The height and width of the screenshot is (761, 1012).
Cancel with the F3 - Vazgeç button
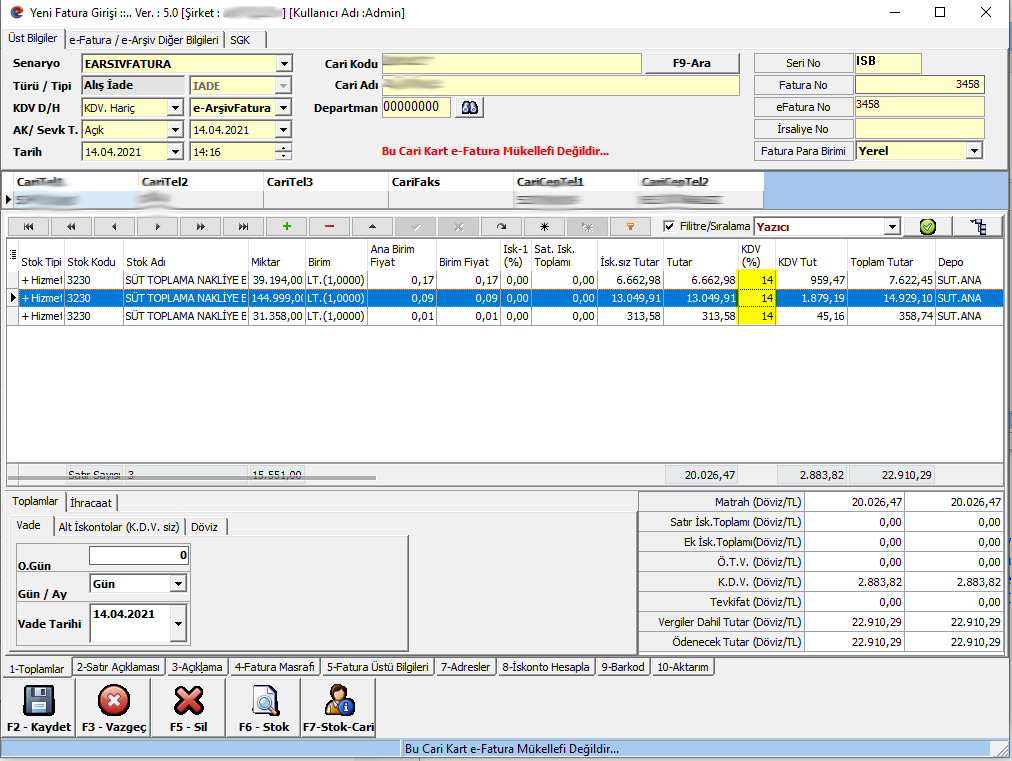114,708
